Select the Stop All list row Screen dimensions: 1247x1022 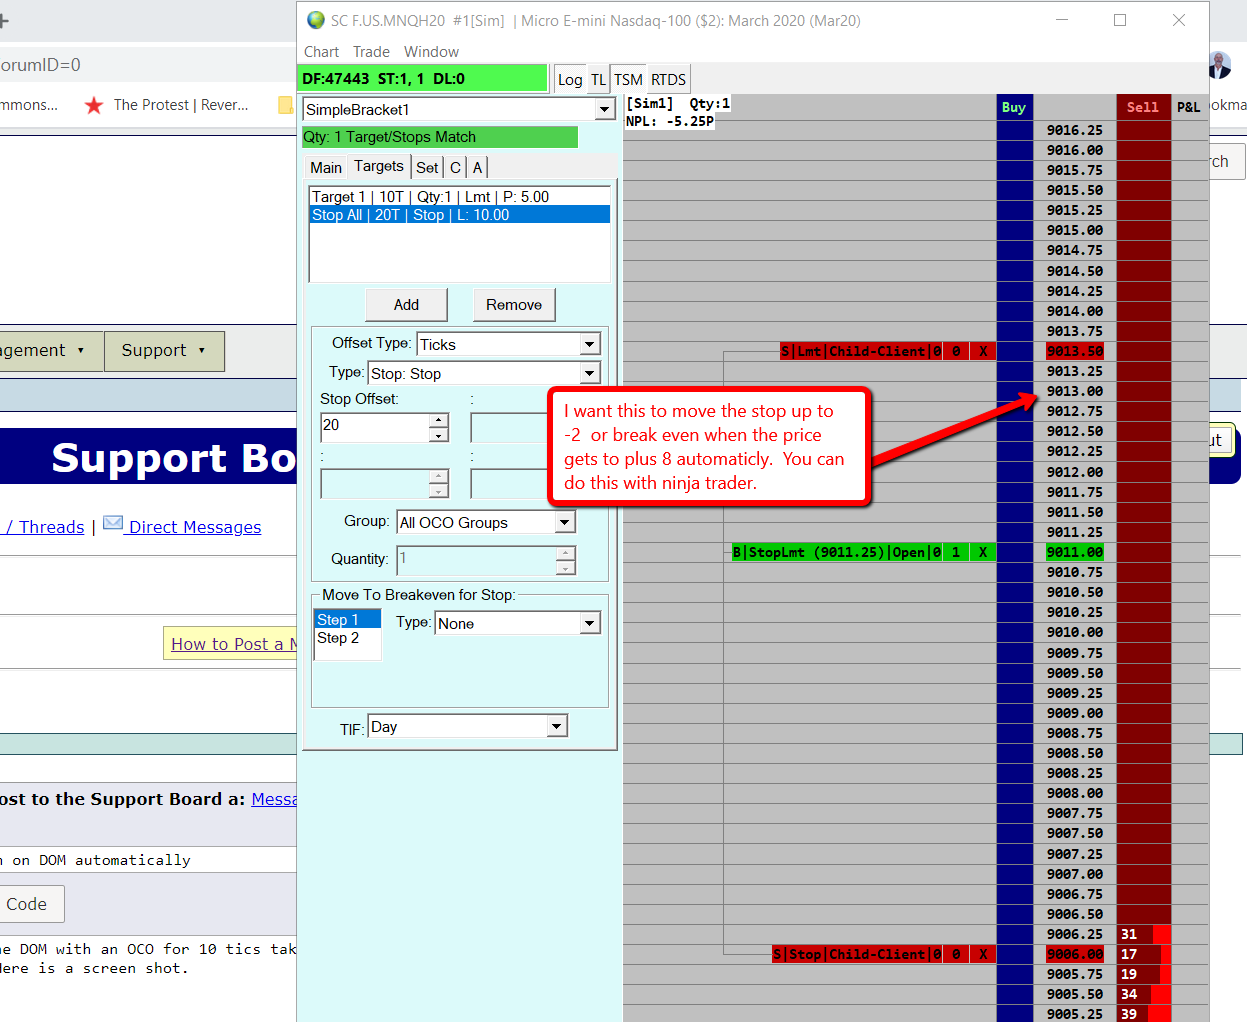coord(460,215)
